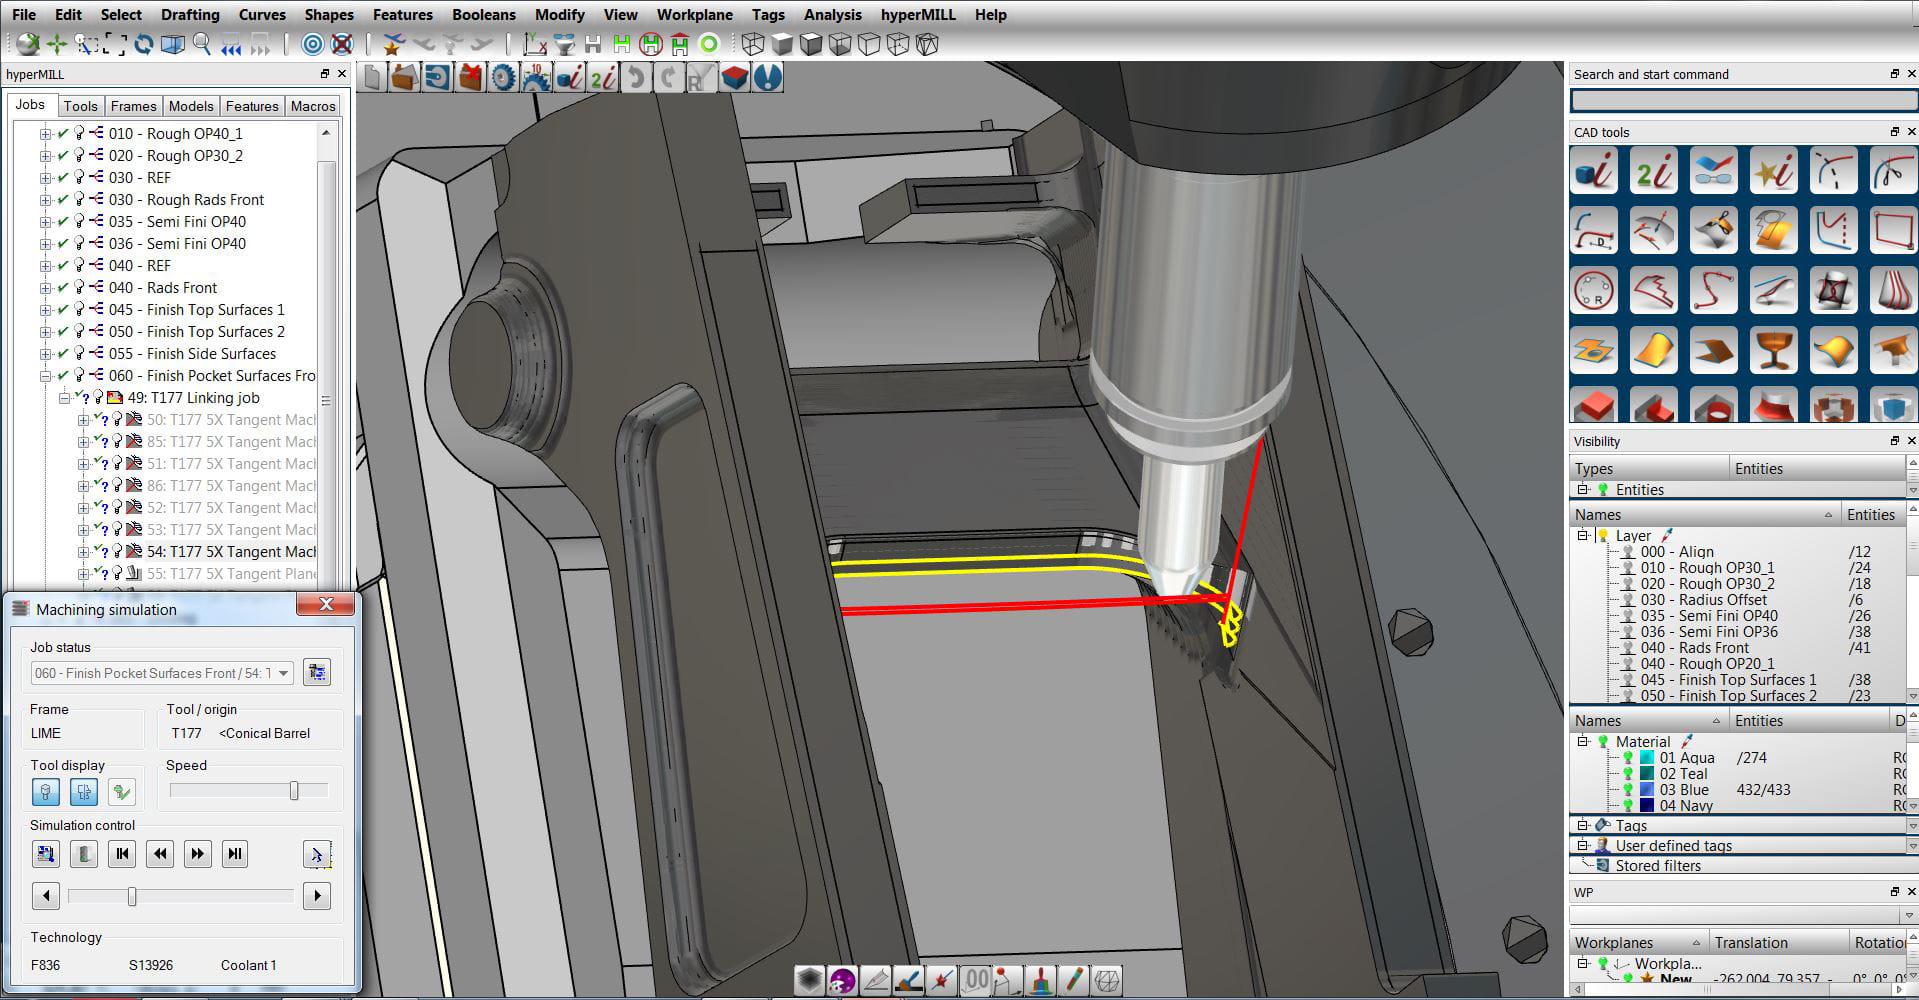Click the green ring toolbar icon
This screenshot has width=1919, height=1000.
point(709,44)
